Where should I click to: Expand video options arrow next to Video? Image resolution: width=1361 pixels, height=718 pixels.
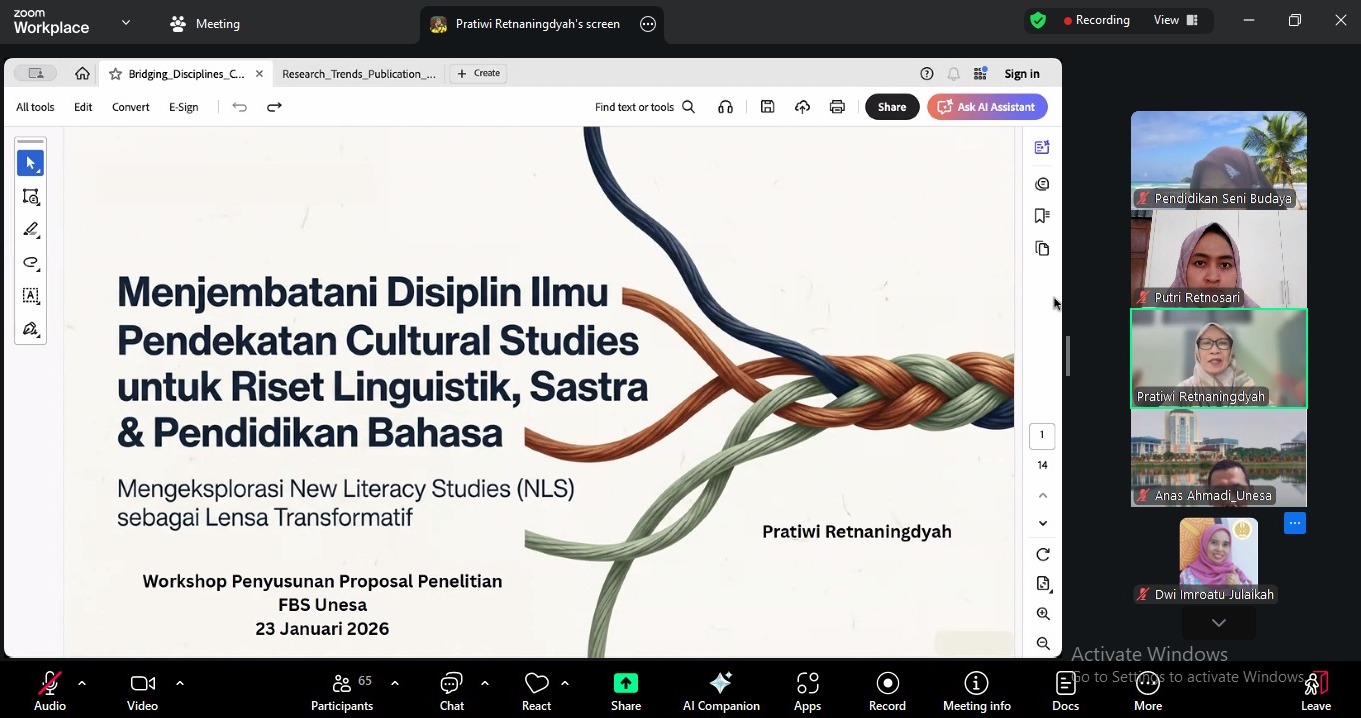tap(180, 683)
